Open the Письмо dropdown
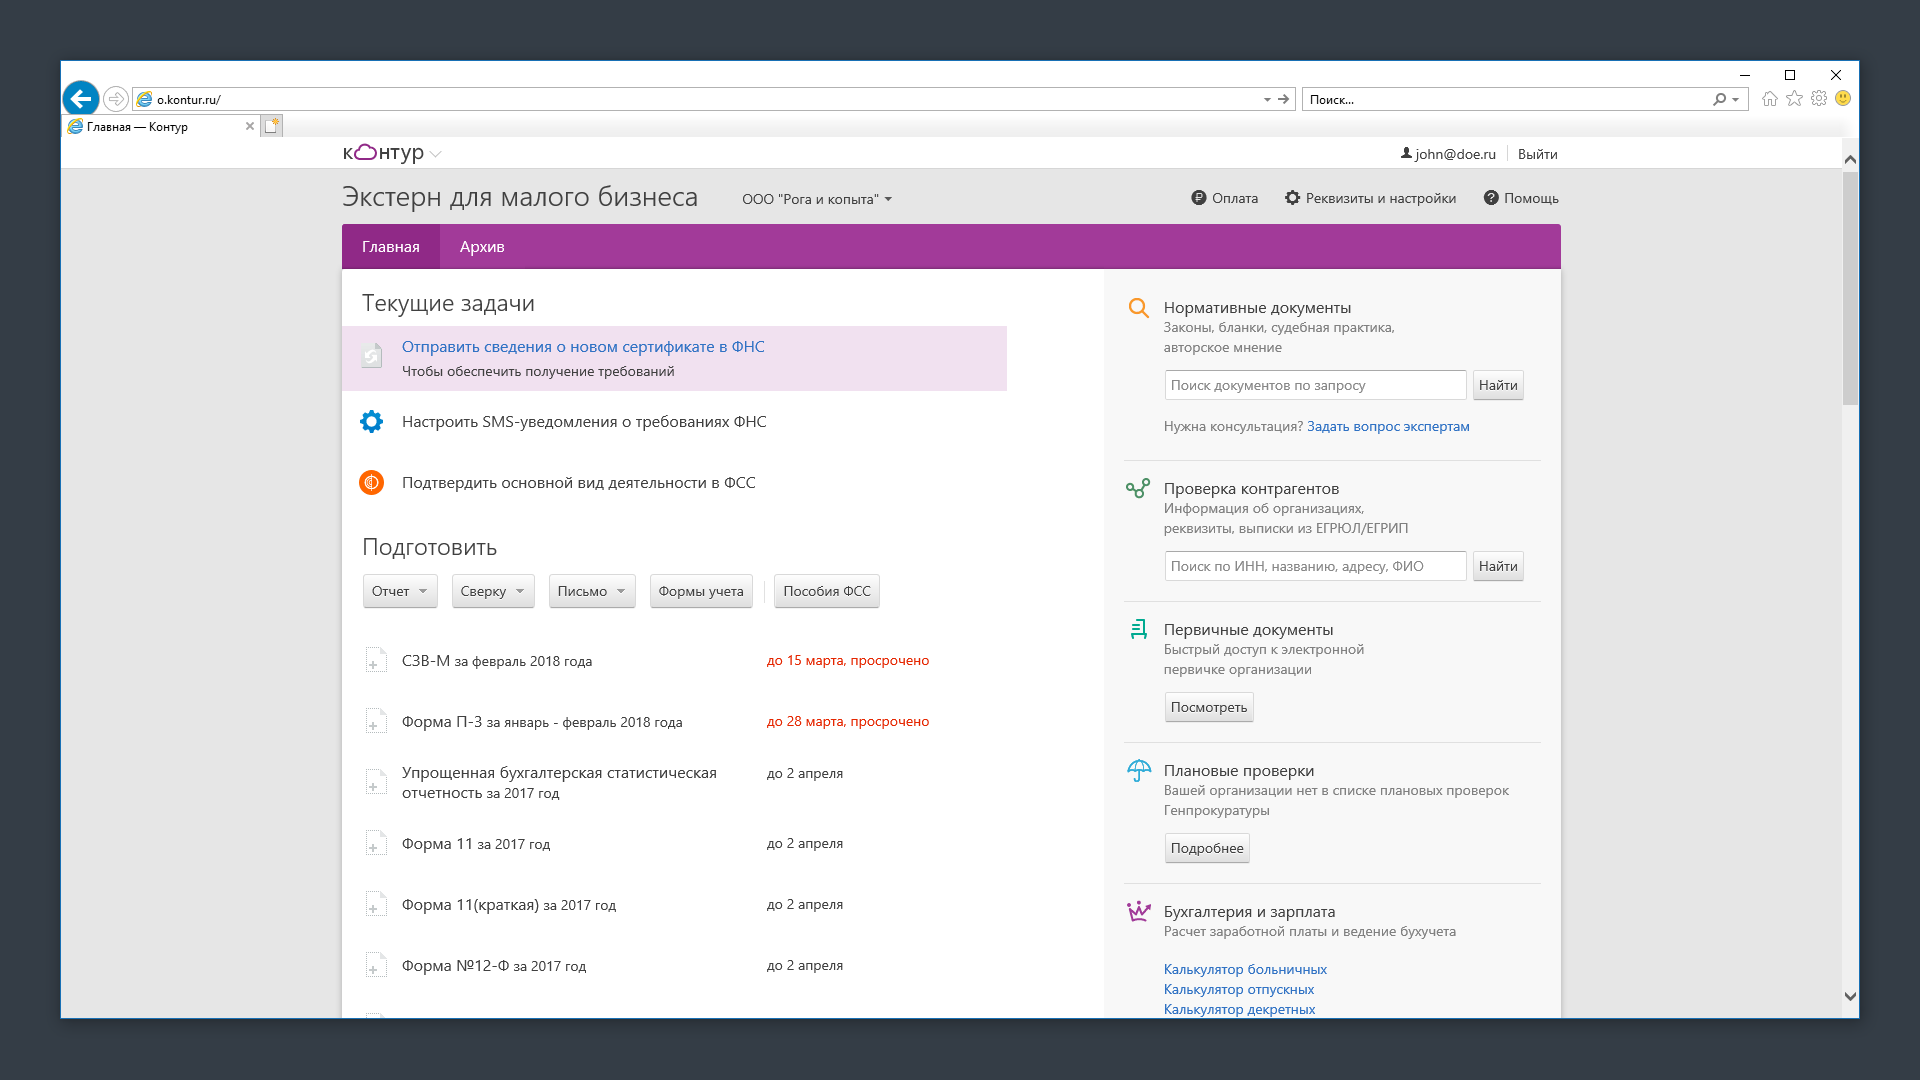 [591, 591]
